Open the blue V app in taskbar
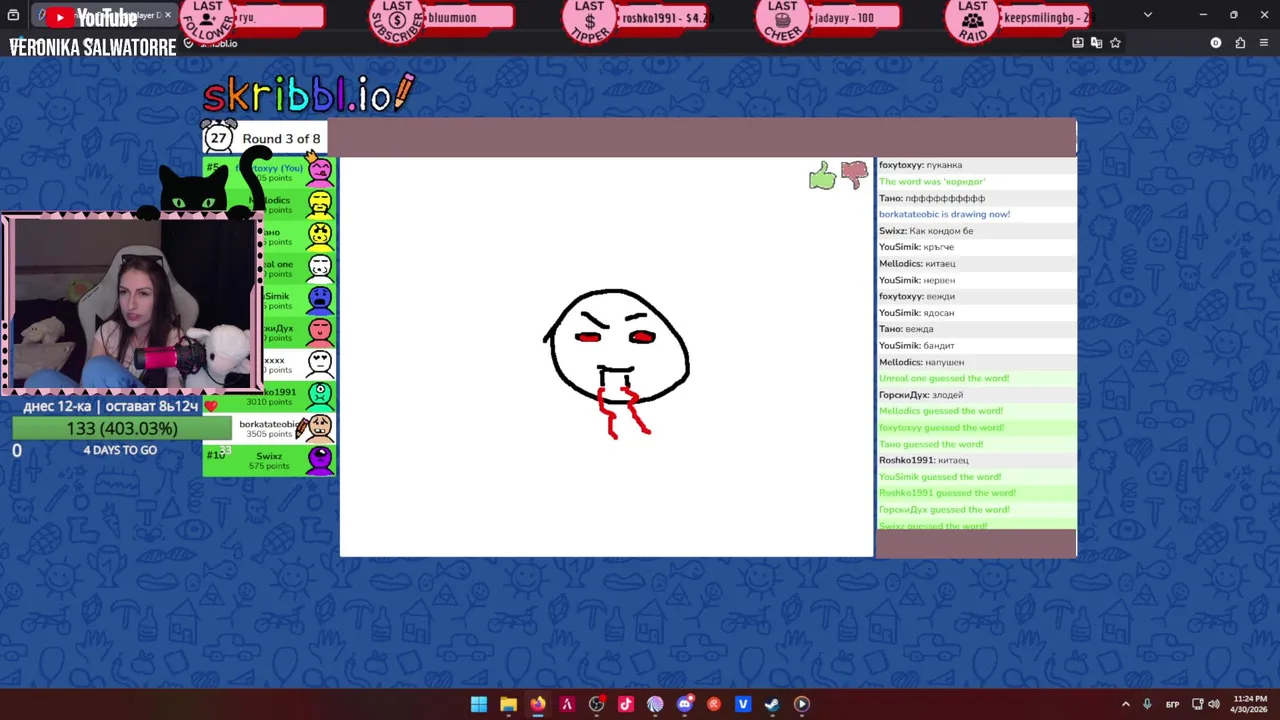The width and height of the screenshot is (1280, 720). click(743, 704)
